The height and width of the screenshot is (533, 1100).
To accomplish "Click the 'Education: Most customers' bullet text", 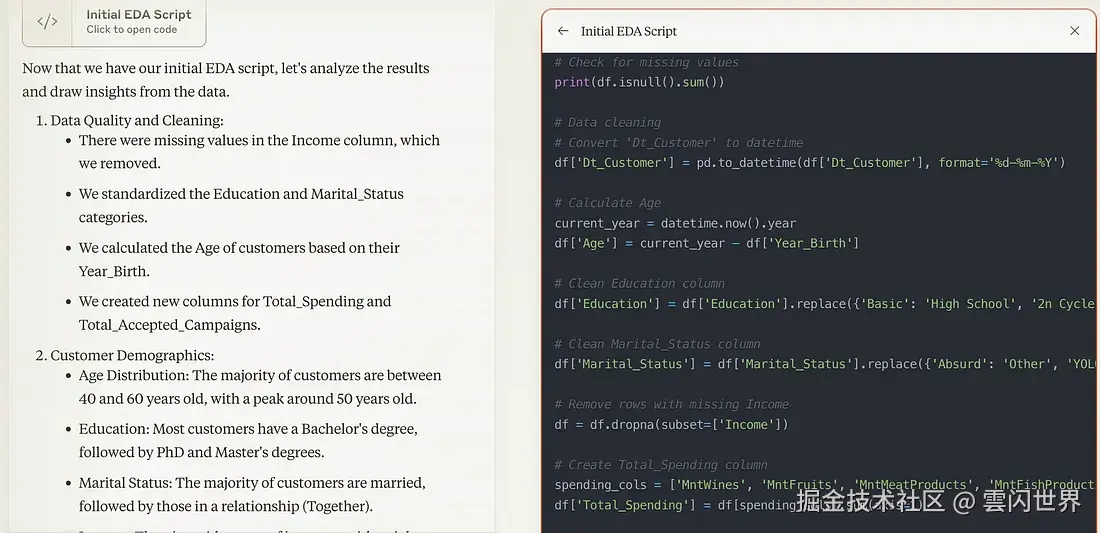I will click(248, 440).
